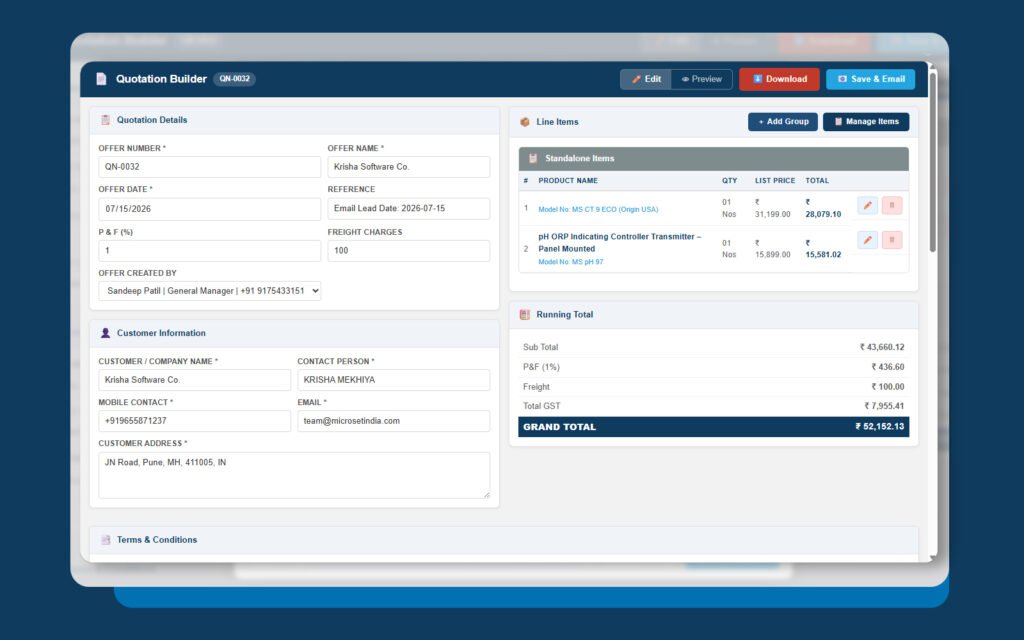
Task: Delete the MS CT 9 ECO line item
Action: pos(892,205)
